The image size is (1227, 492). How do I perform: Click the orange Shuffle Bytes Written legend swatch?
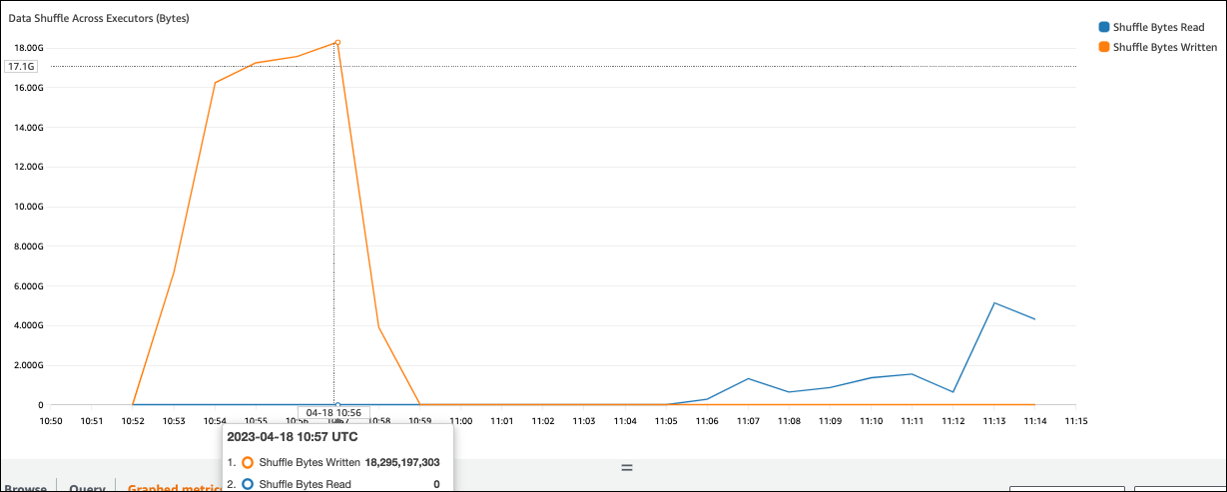[x=1104, y=47]
